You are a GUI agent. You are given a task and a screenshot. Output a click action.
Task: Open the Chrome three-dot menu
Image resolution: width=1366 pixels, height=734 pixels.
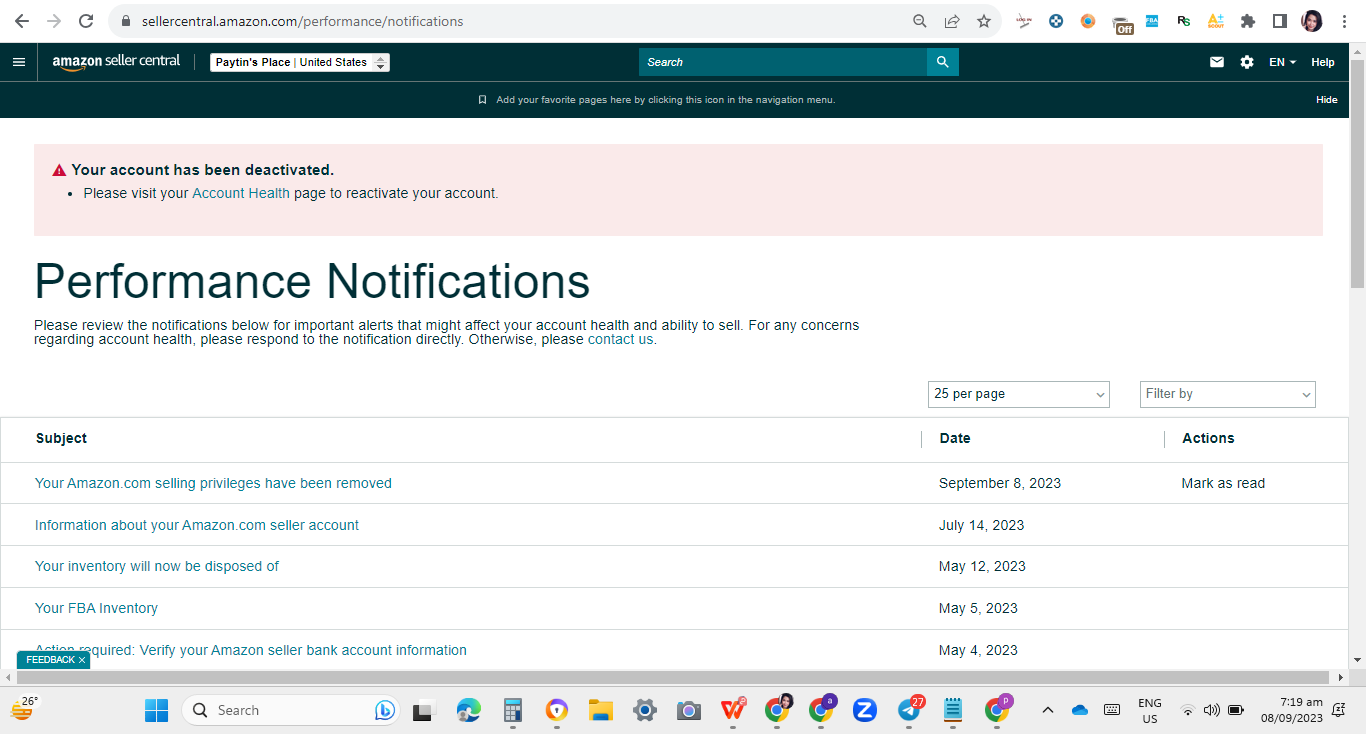[x=1344, y=21]
